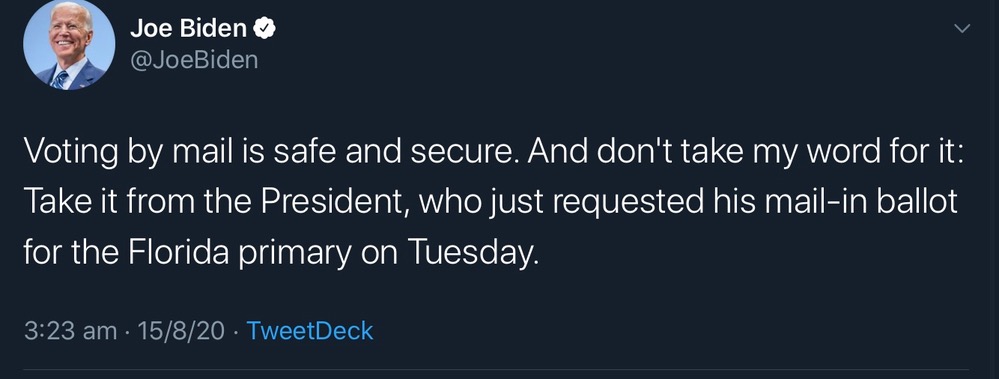
Task: Select the 15/8/20 date text
Action: click(x=178, y=331)
